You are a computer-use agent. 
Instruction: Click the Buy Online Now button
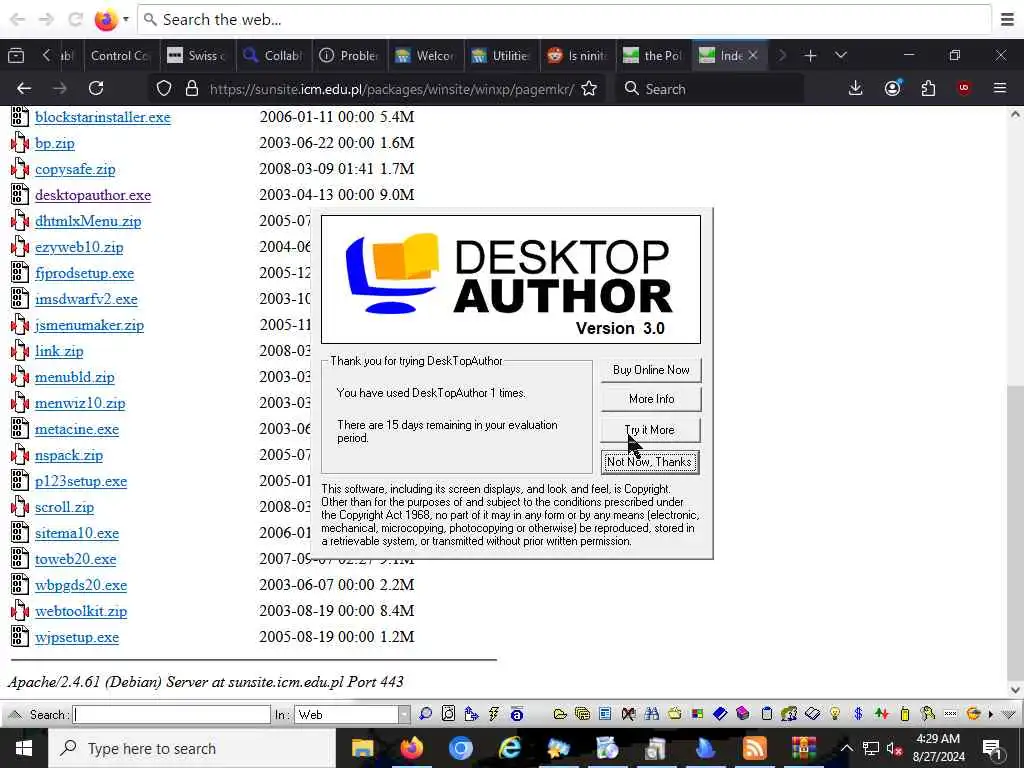(650, 370)
